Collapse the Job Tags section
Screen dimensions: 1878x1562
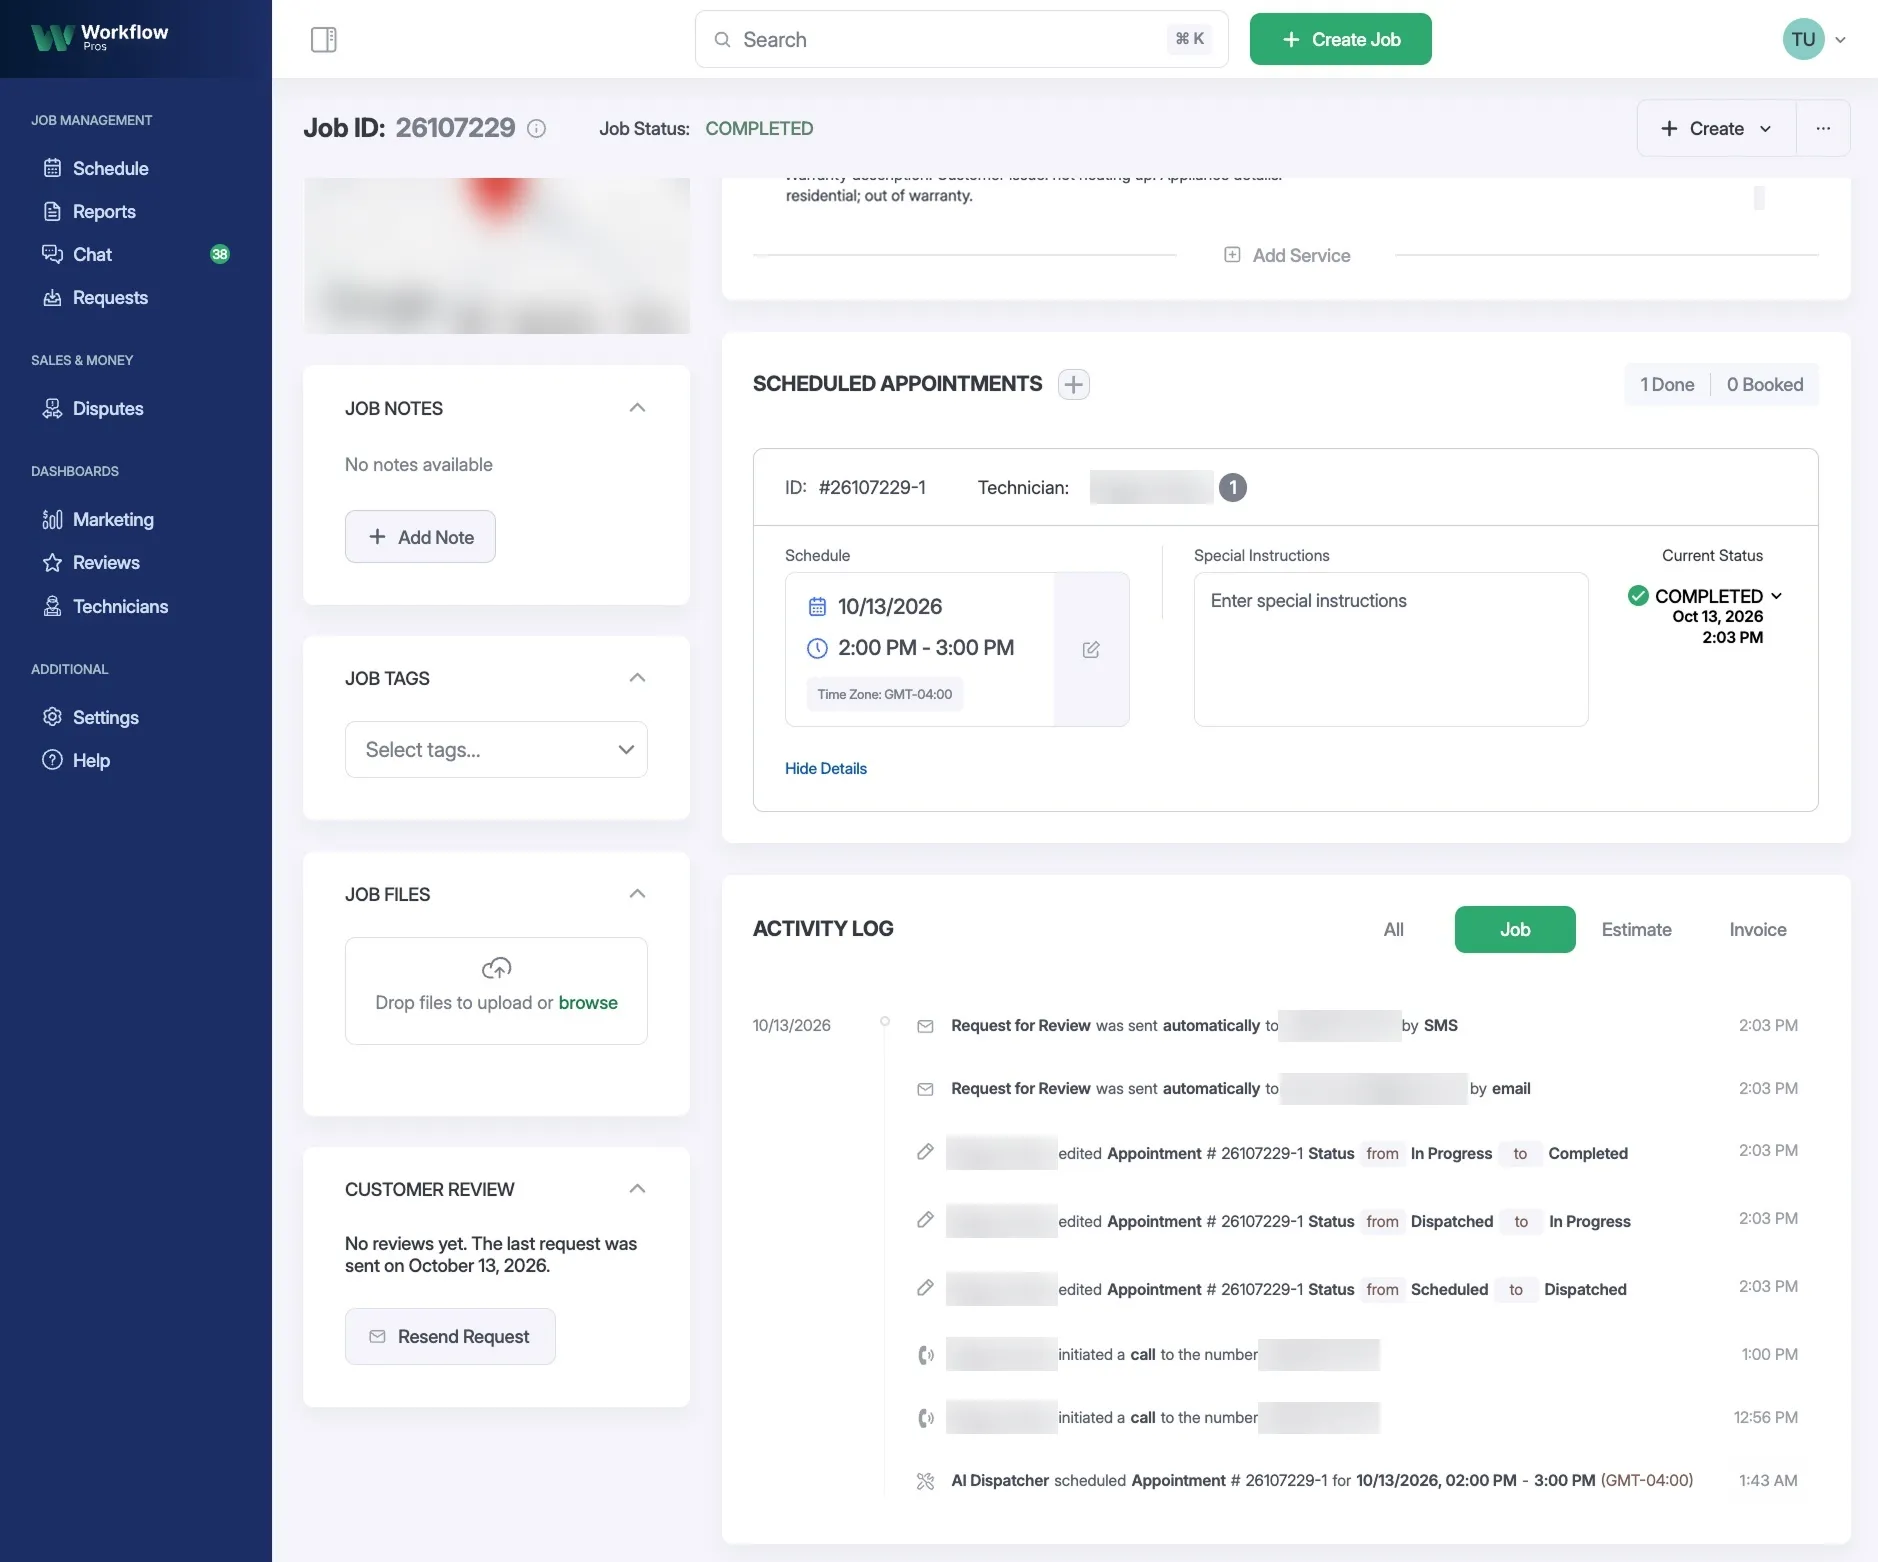(637, 678)
